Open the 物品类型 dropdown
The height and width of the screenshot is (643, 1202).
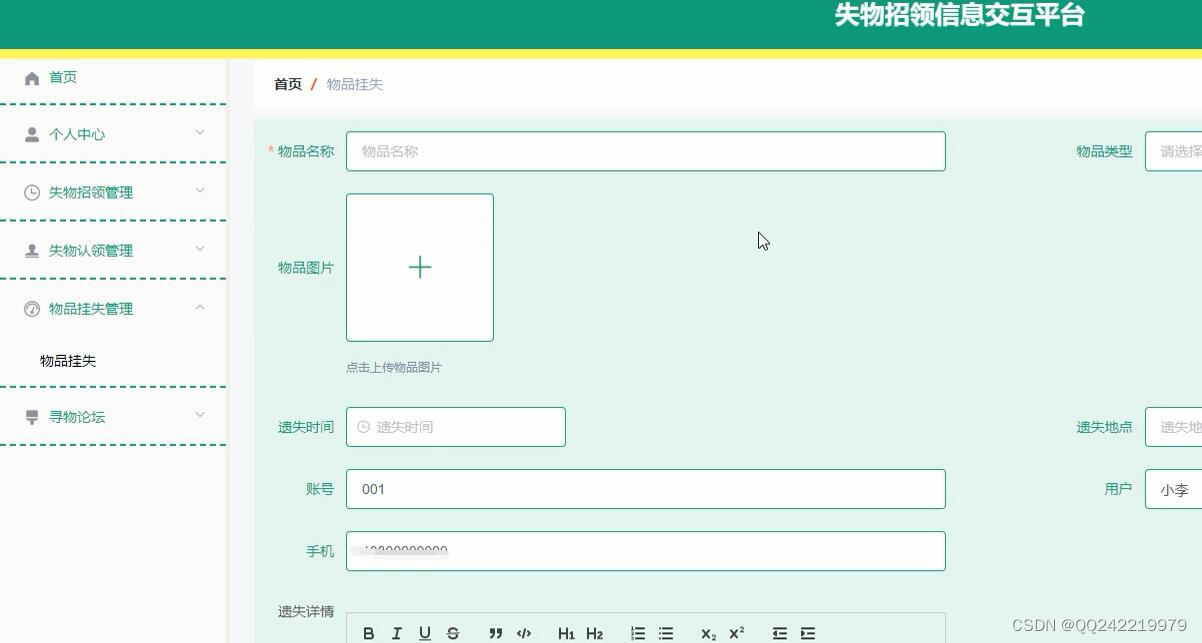tap(1173, 151)
